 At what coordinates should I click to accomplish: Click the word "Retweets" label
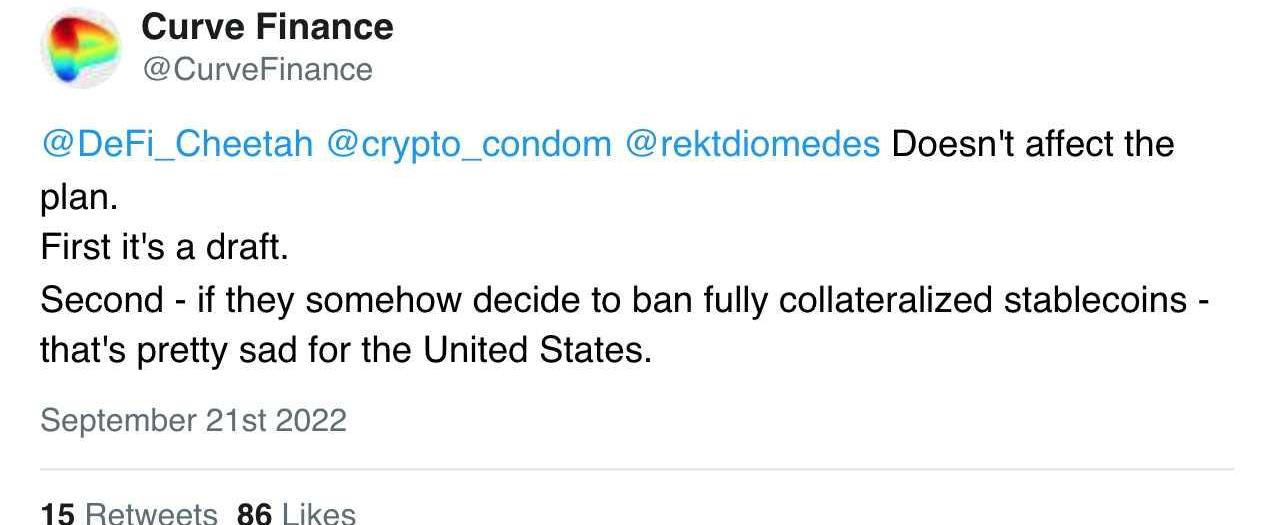(x=151, y=514)
